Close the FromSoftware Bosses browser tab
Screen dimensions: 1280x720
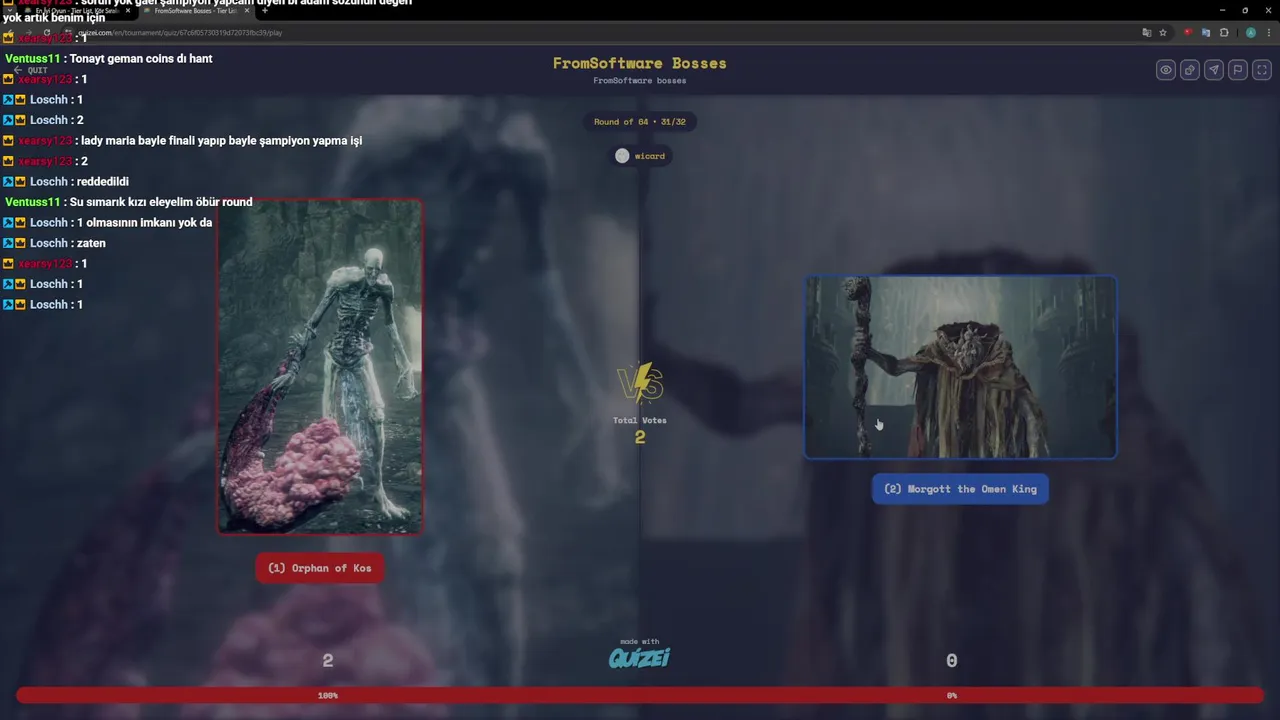point(246,10)
